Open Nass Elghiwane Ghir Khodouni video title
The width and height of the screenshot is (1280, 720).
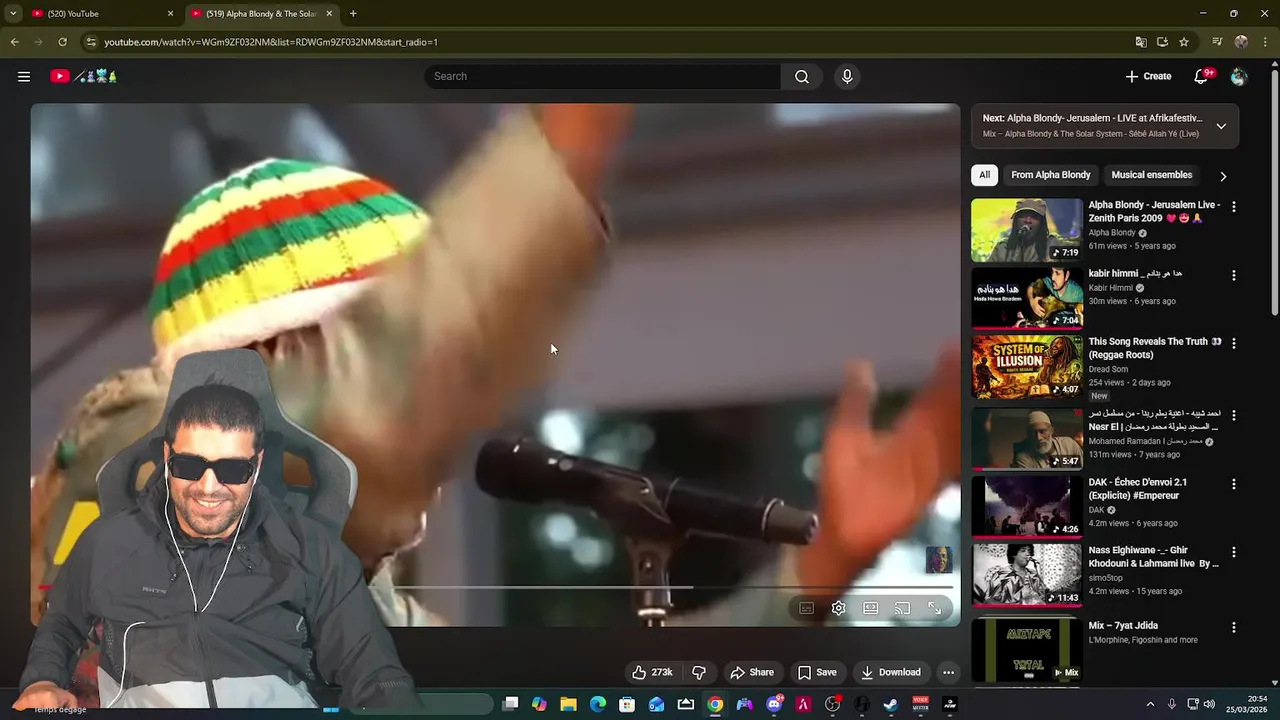(1153, 557)
